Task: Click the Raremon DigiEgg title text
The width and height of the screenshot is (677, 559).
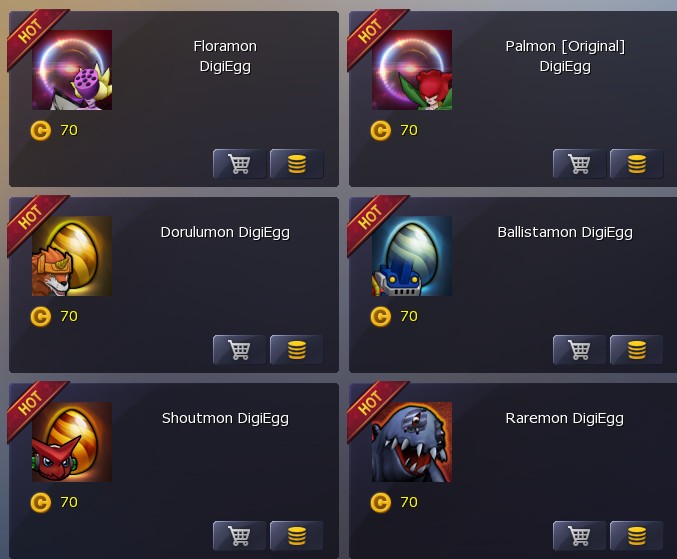Action: click(x=565, y=418)
